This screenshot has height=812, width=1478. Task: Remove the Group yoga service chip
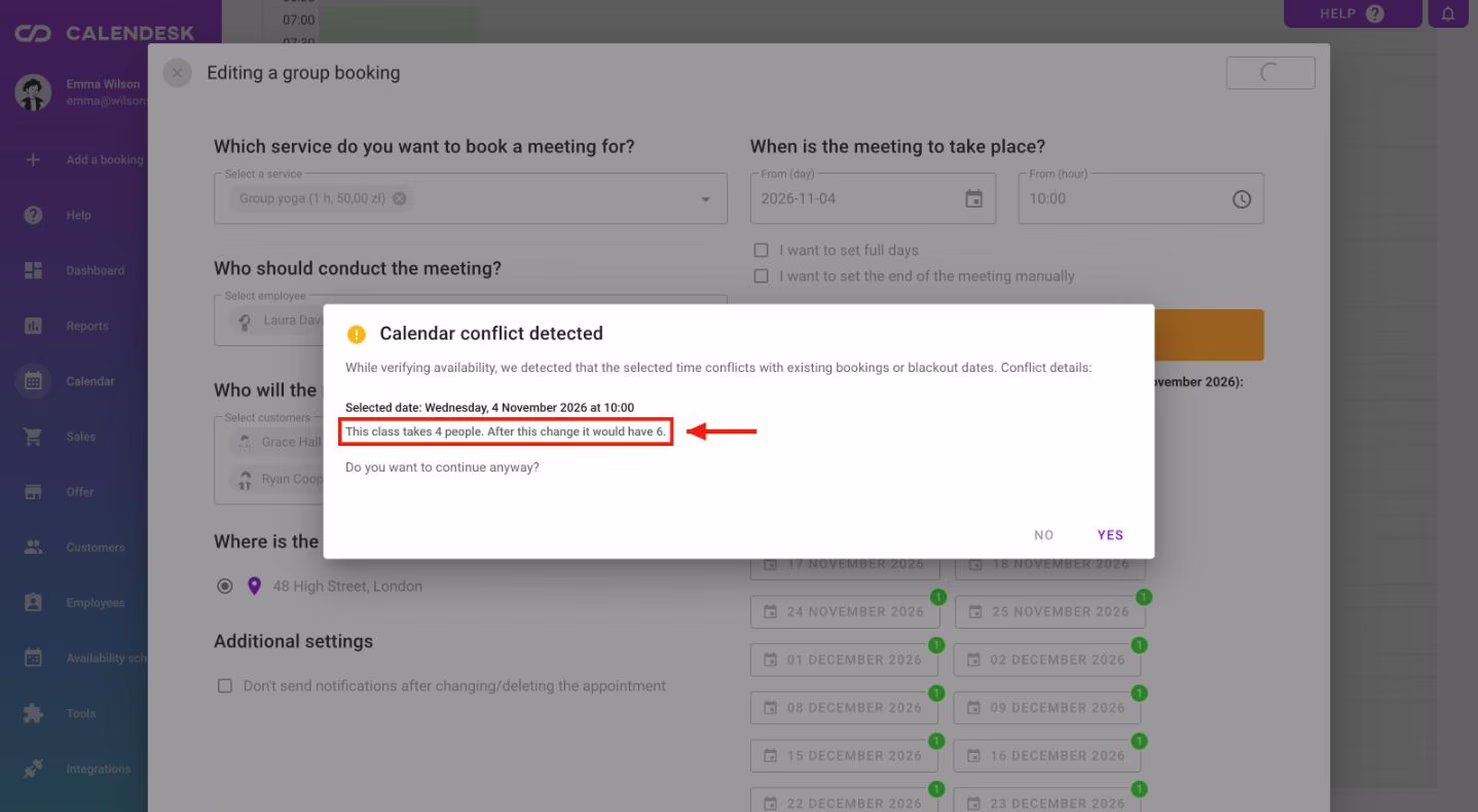399,198
